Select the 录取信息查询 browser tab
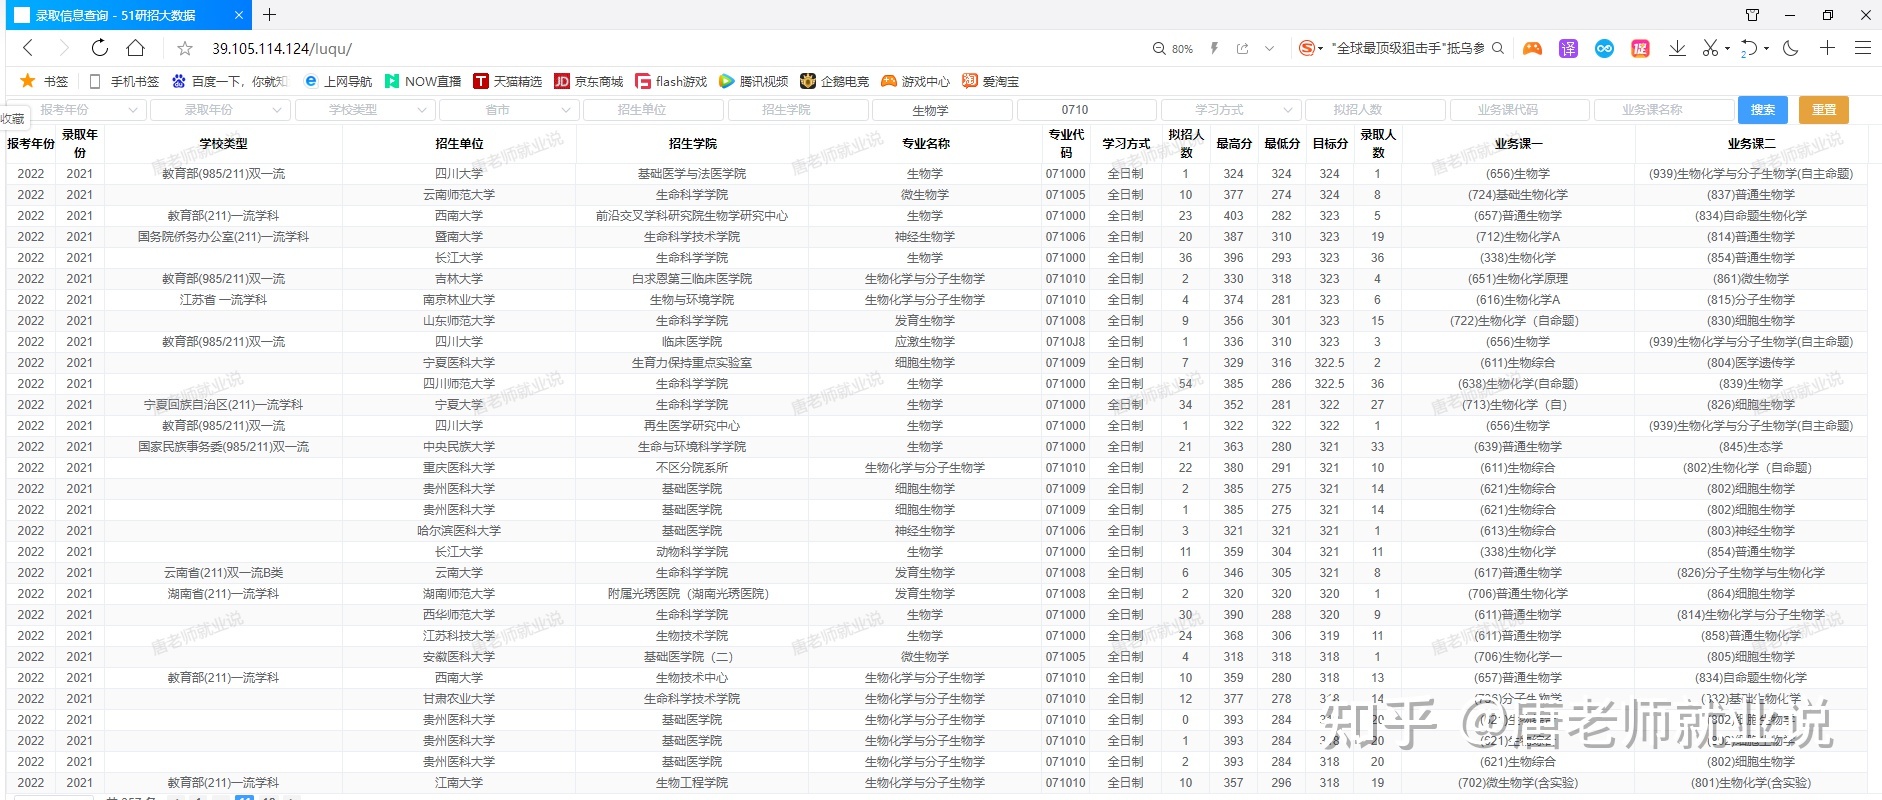 [x=120, y=15]
